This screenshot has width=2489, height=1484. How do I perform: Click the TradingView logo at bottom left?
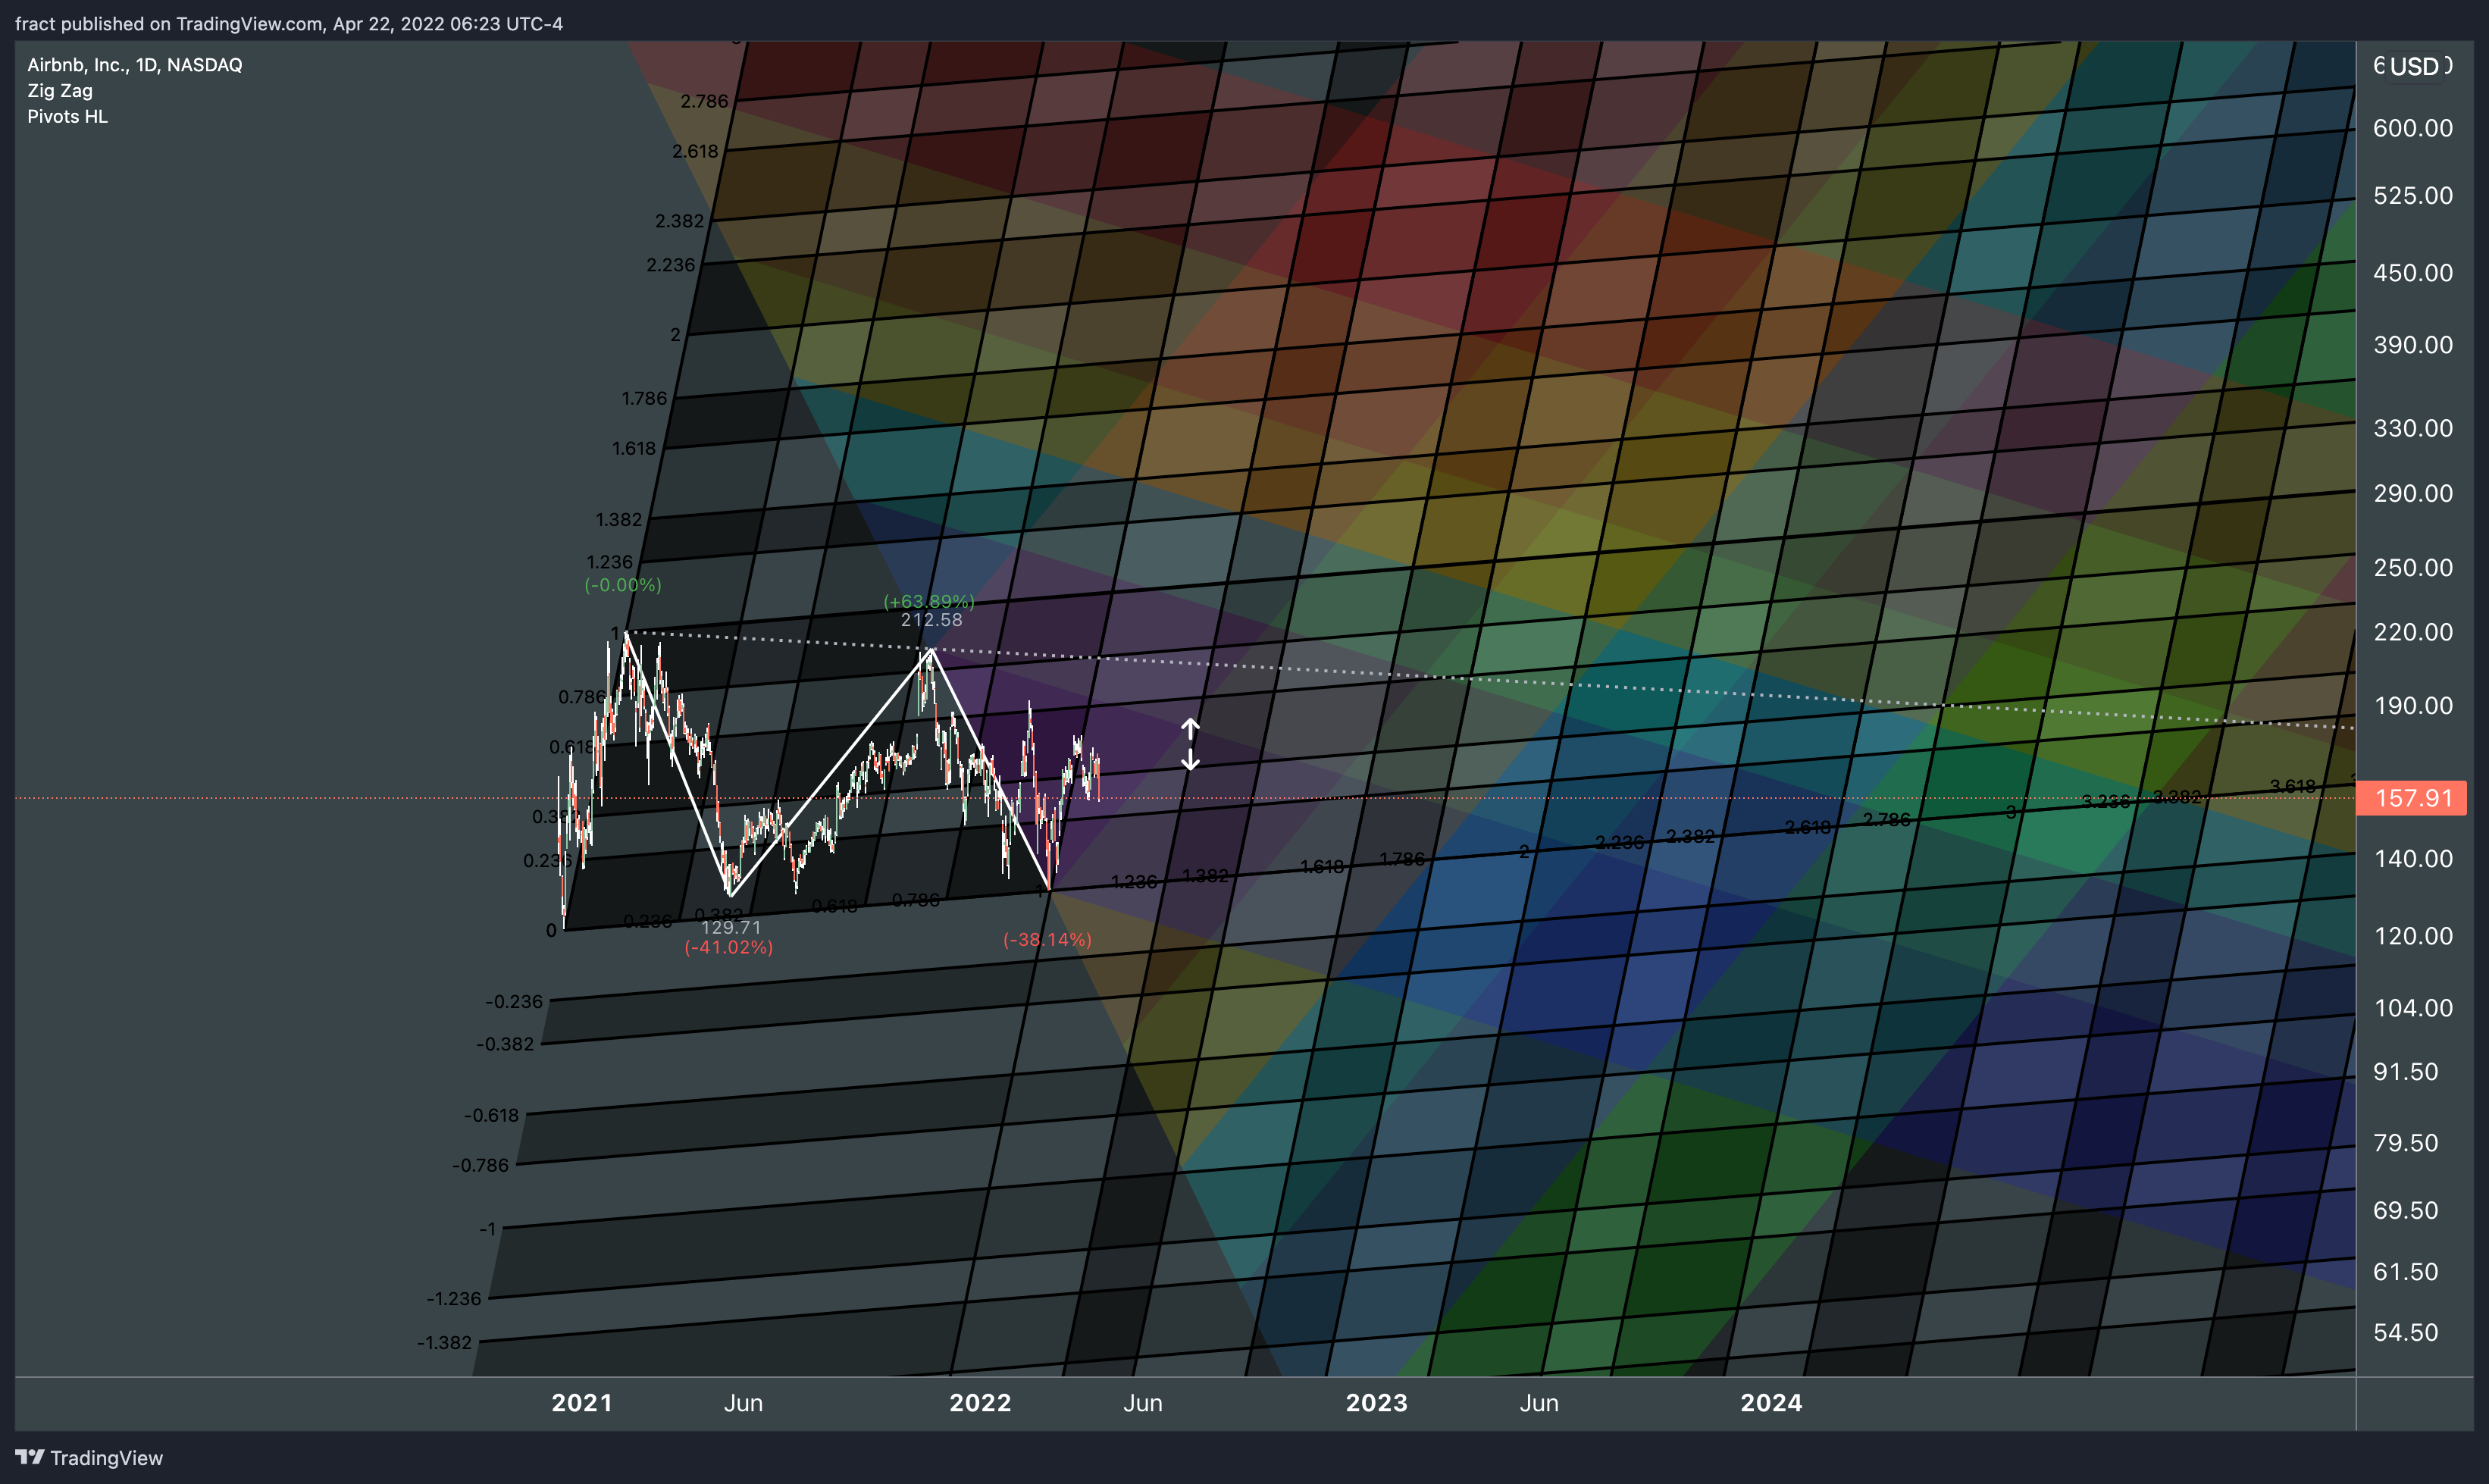coord(89,1457)
